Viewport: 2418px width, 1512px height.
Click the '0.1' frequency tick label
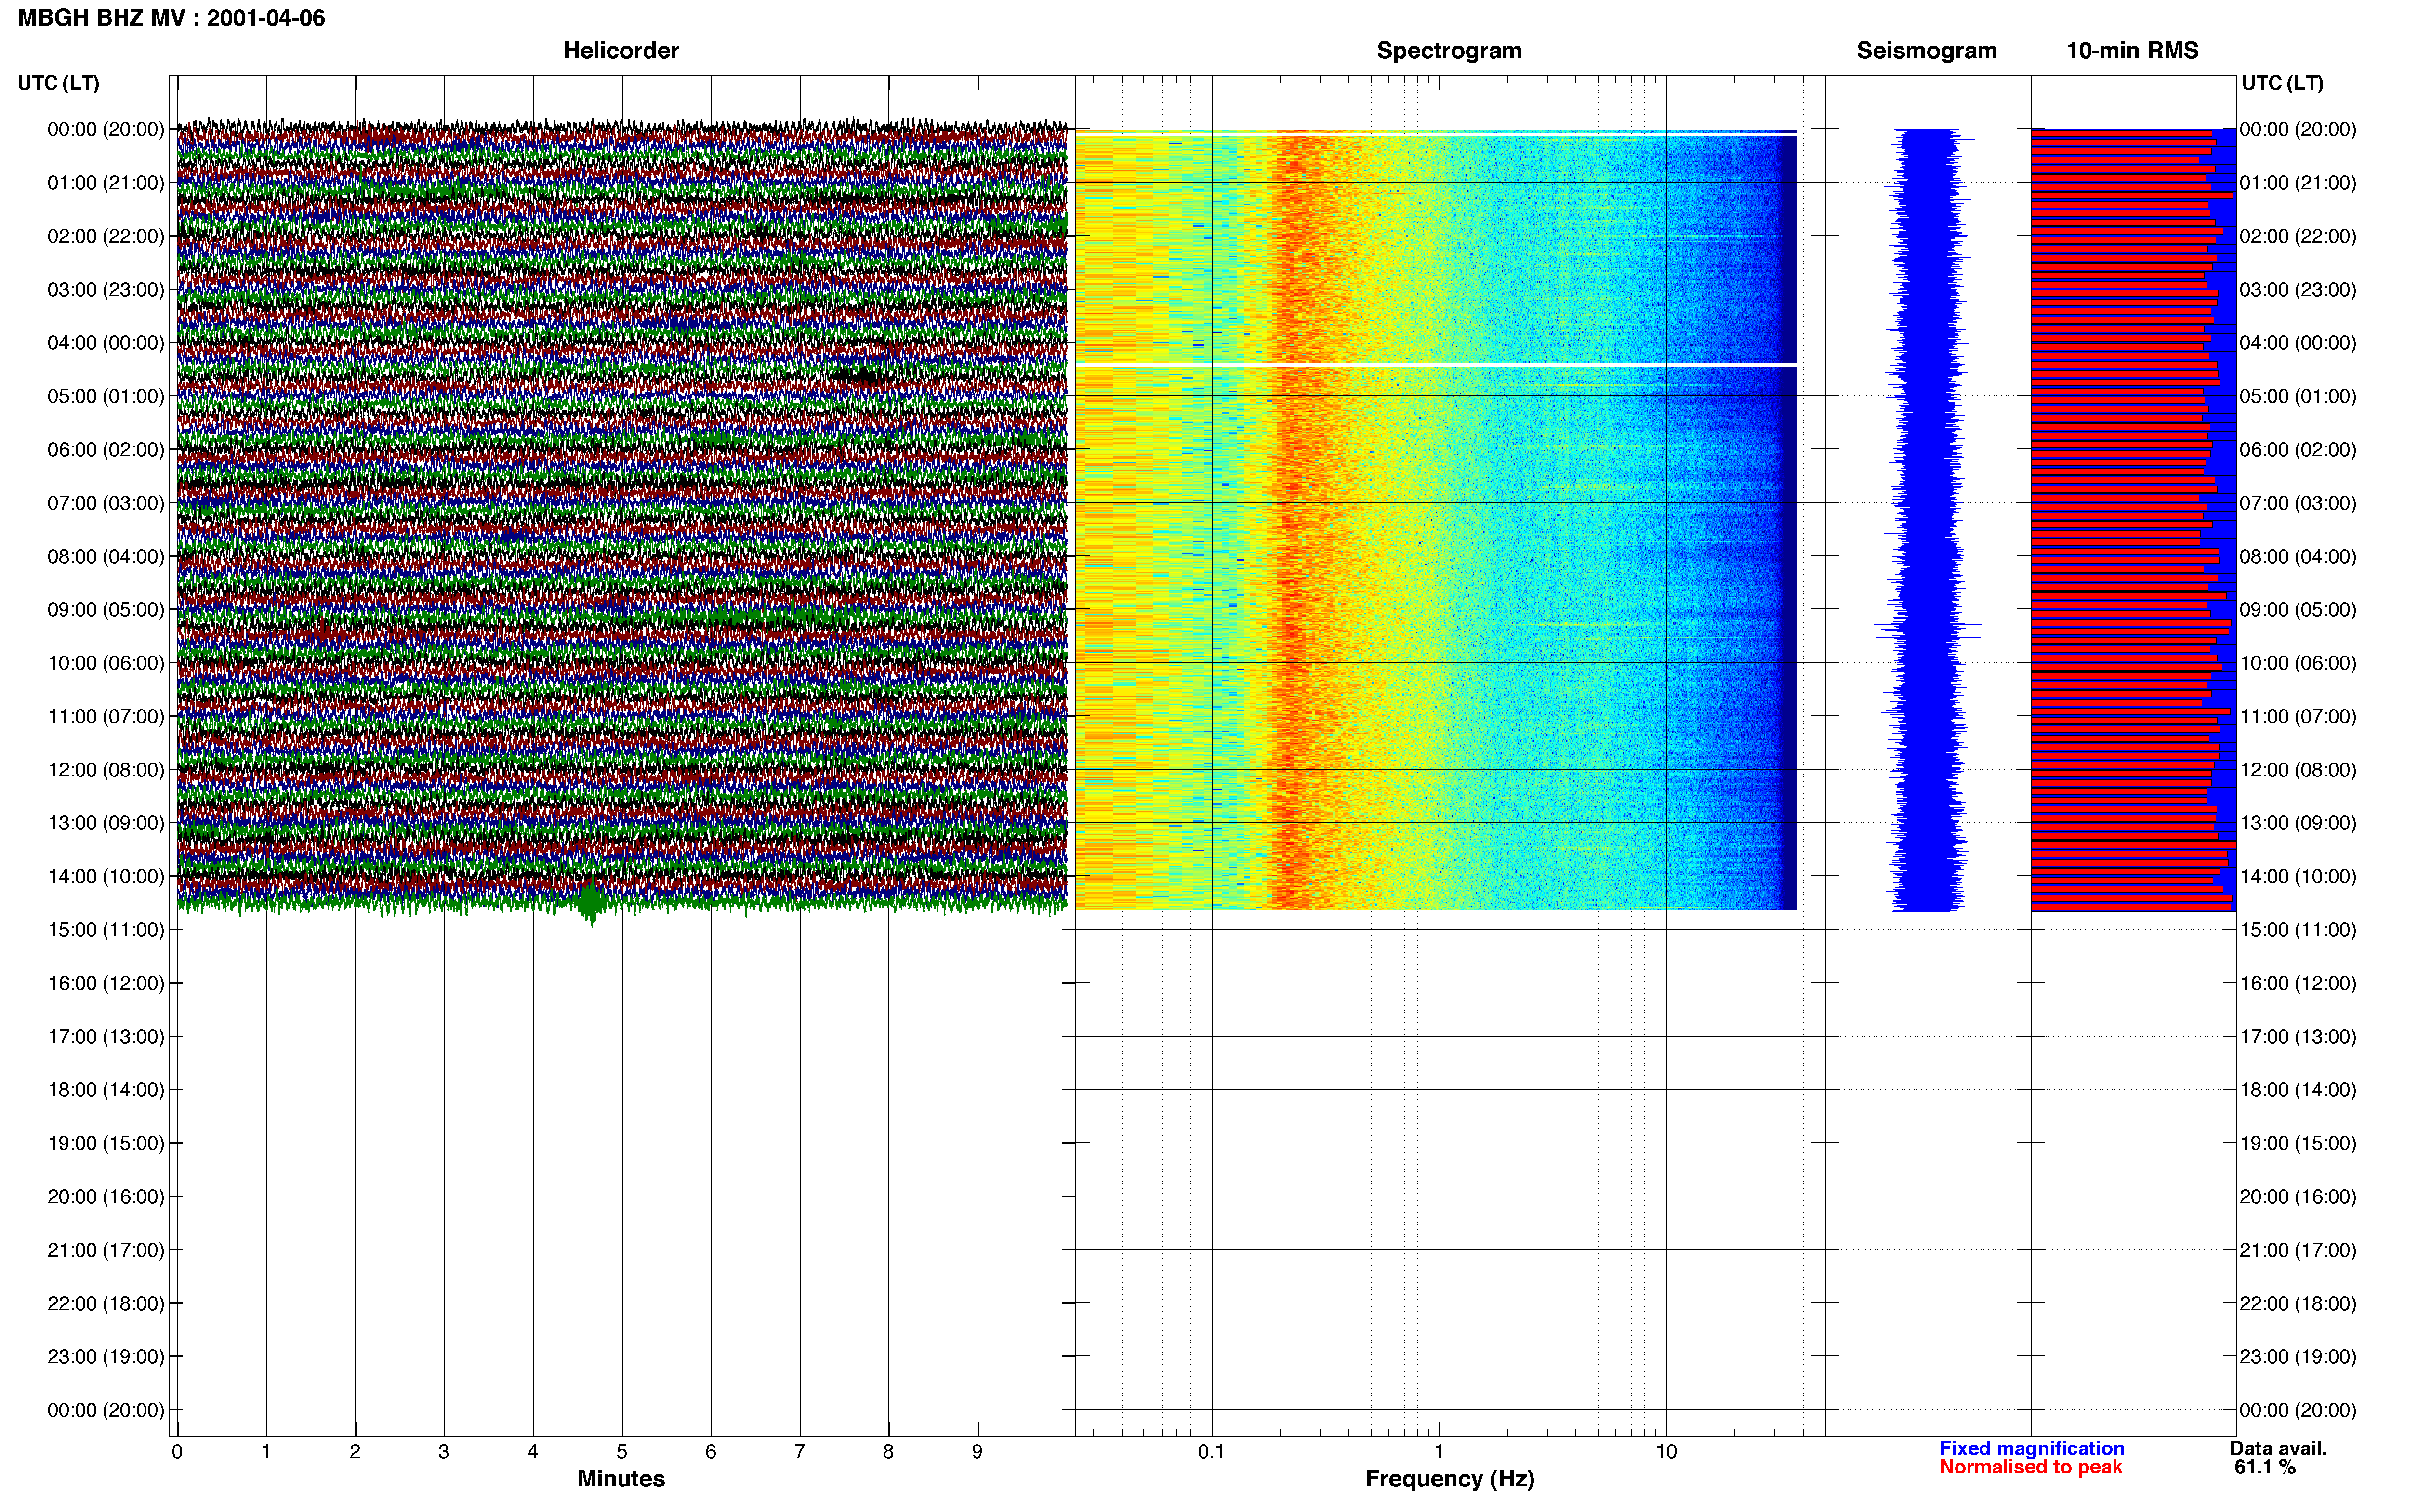(x=1211, y=1451)
